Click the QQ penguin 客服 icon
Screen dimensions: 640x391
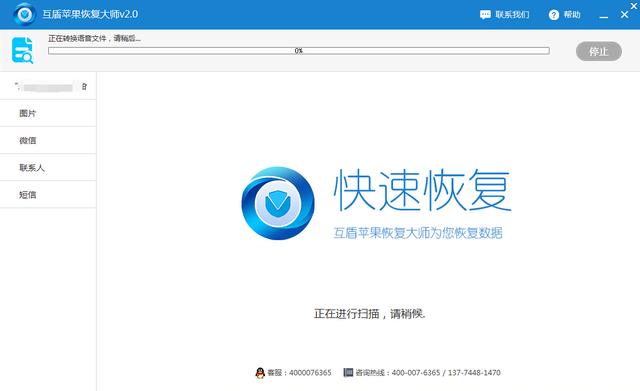(260, 373)
